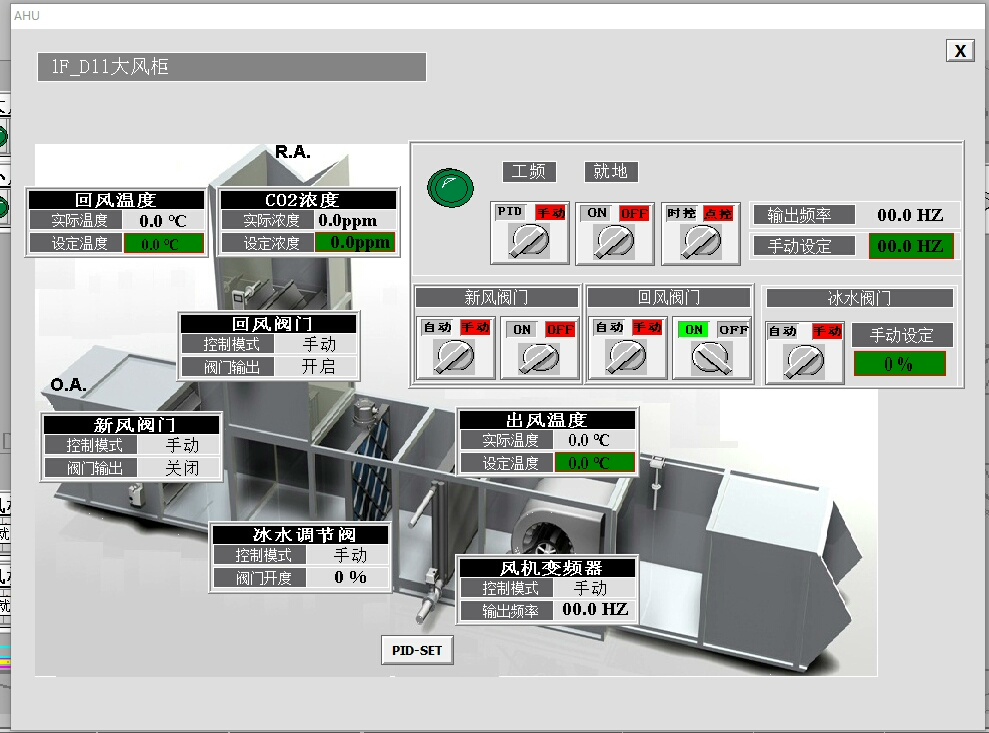Turn the PID/手动 selector switch knob

coord(530,241)
